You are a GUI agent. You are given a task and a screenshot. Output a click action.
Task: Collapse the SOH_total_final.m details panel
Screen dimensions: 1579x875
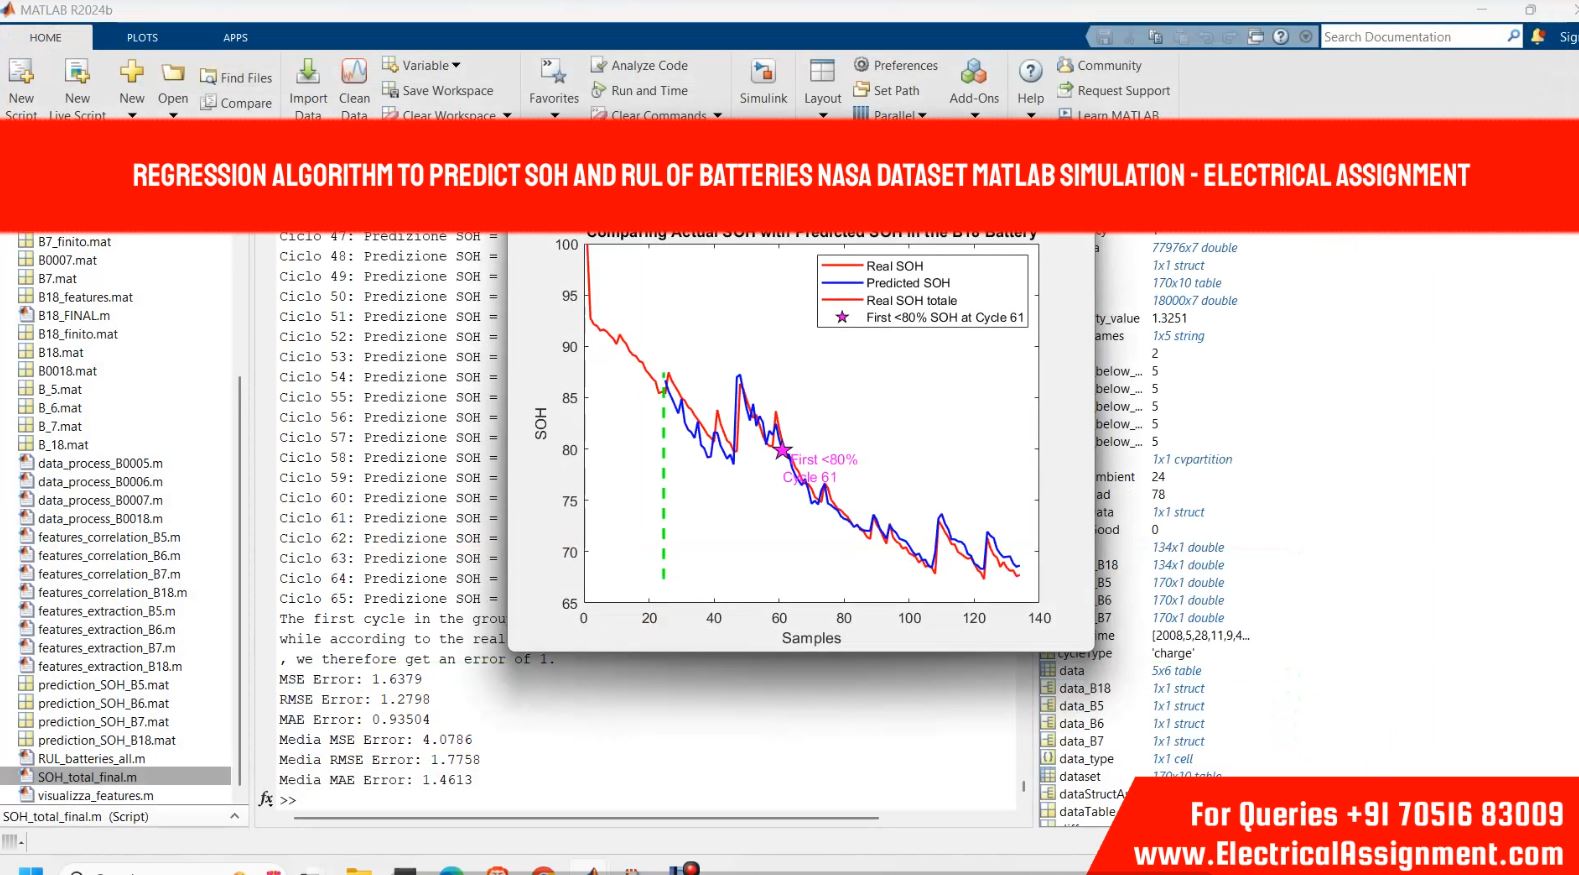[x=234, y=816]
